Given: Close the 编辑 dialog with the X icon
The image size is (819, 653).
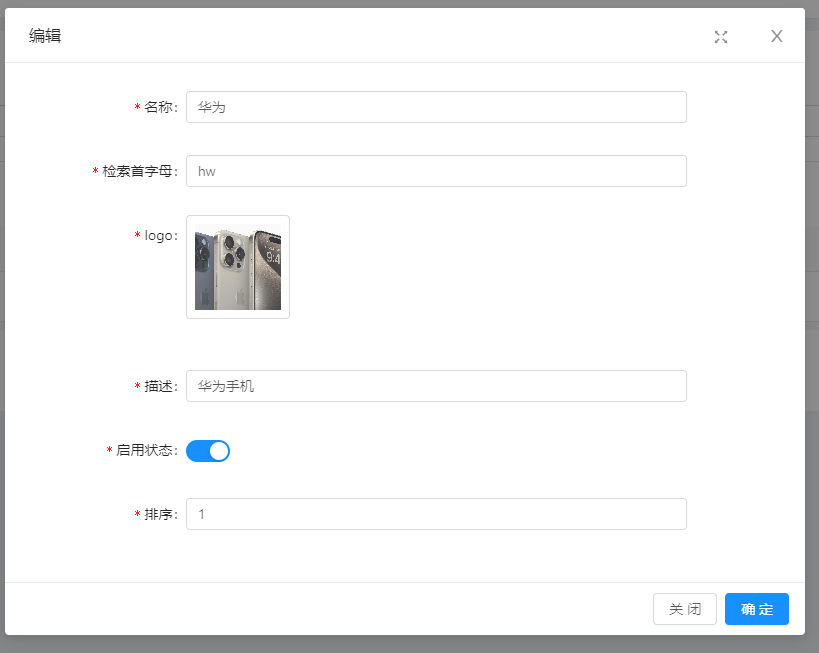Looking at the screenshot, I should point(777,36).
